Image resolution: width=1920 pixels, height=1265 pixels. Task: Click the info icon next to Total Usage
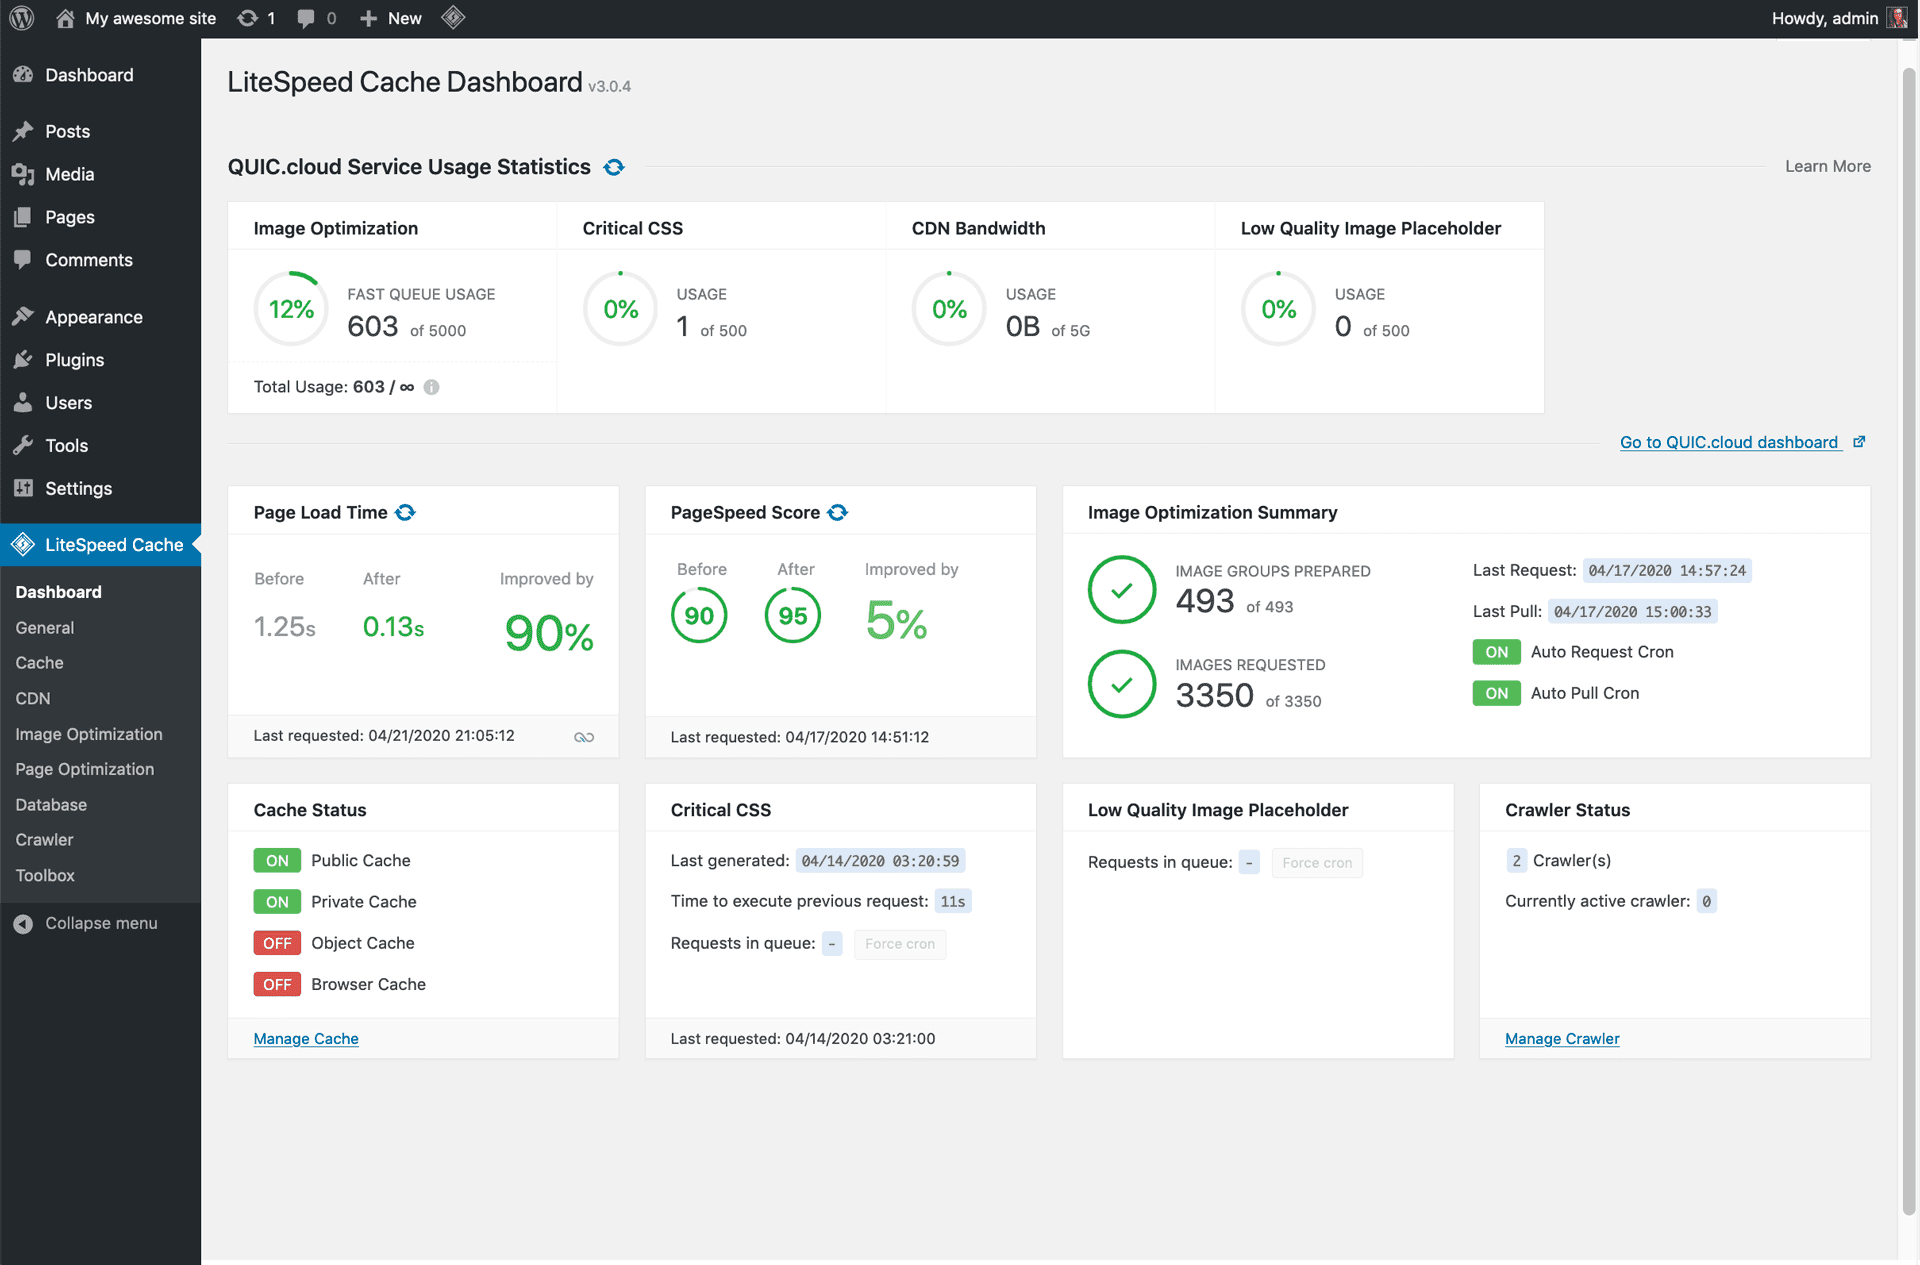coord(432,387)
